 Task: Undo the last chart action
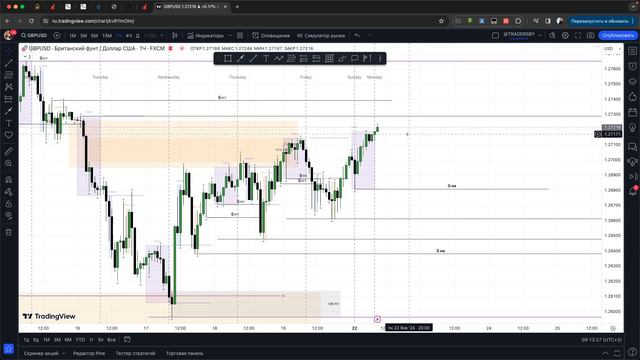click(357, 36)
